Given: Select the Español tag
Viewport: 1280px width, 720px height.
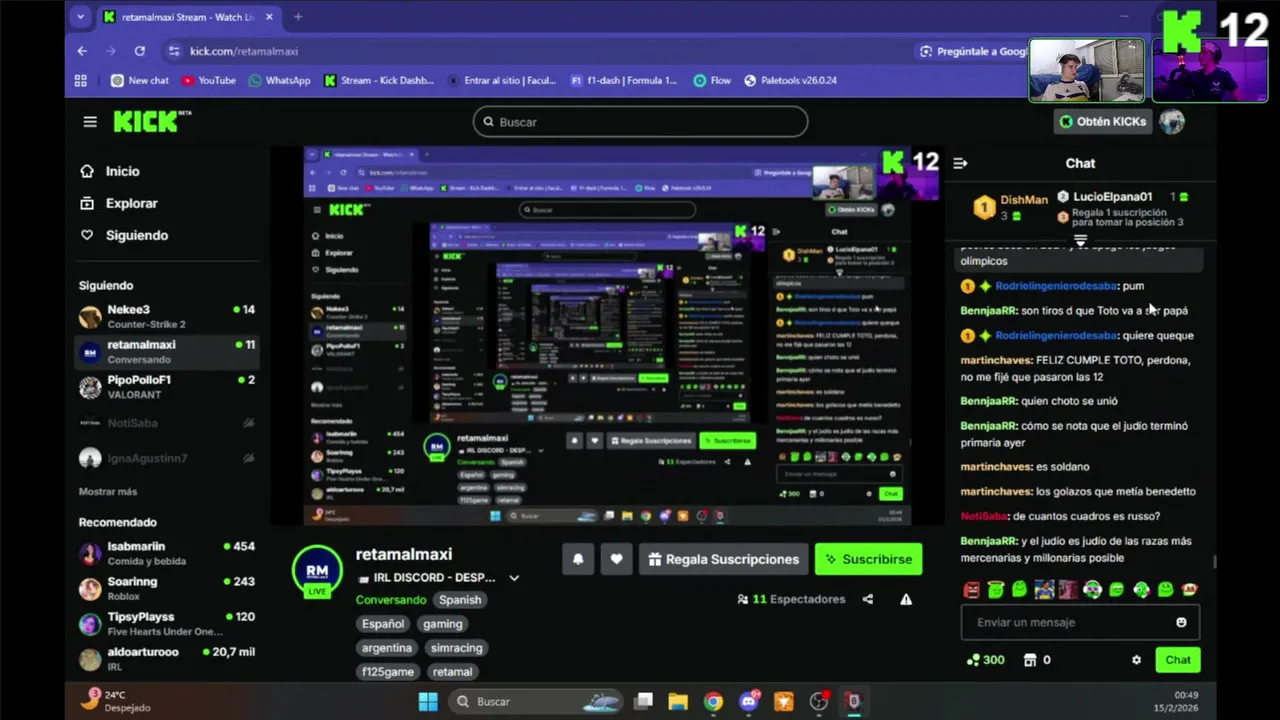Looking at the screenshot, I should click(383, 624).
